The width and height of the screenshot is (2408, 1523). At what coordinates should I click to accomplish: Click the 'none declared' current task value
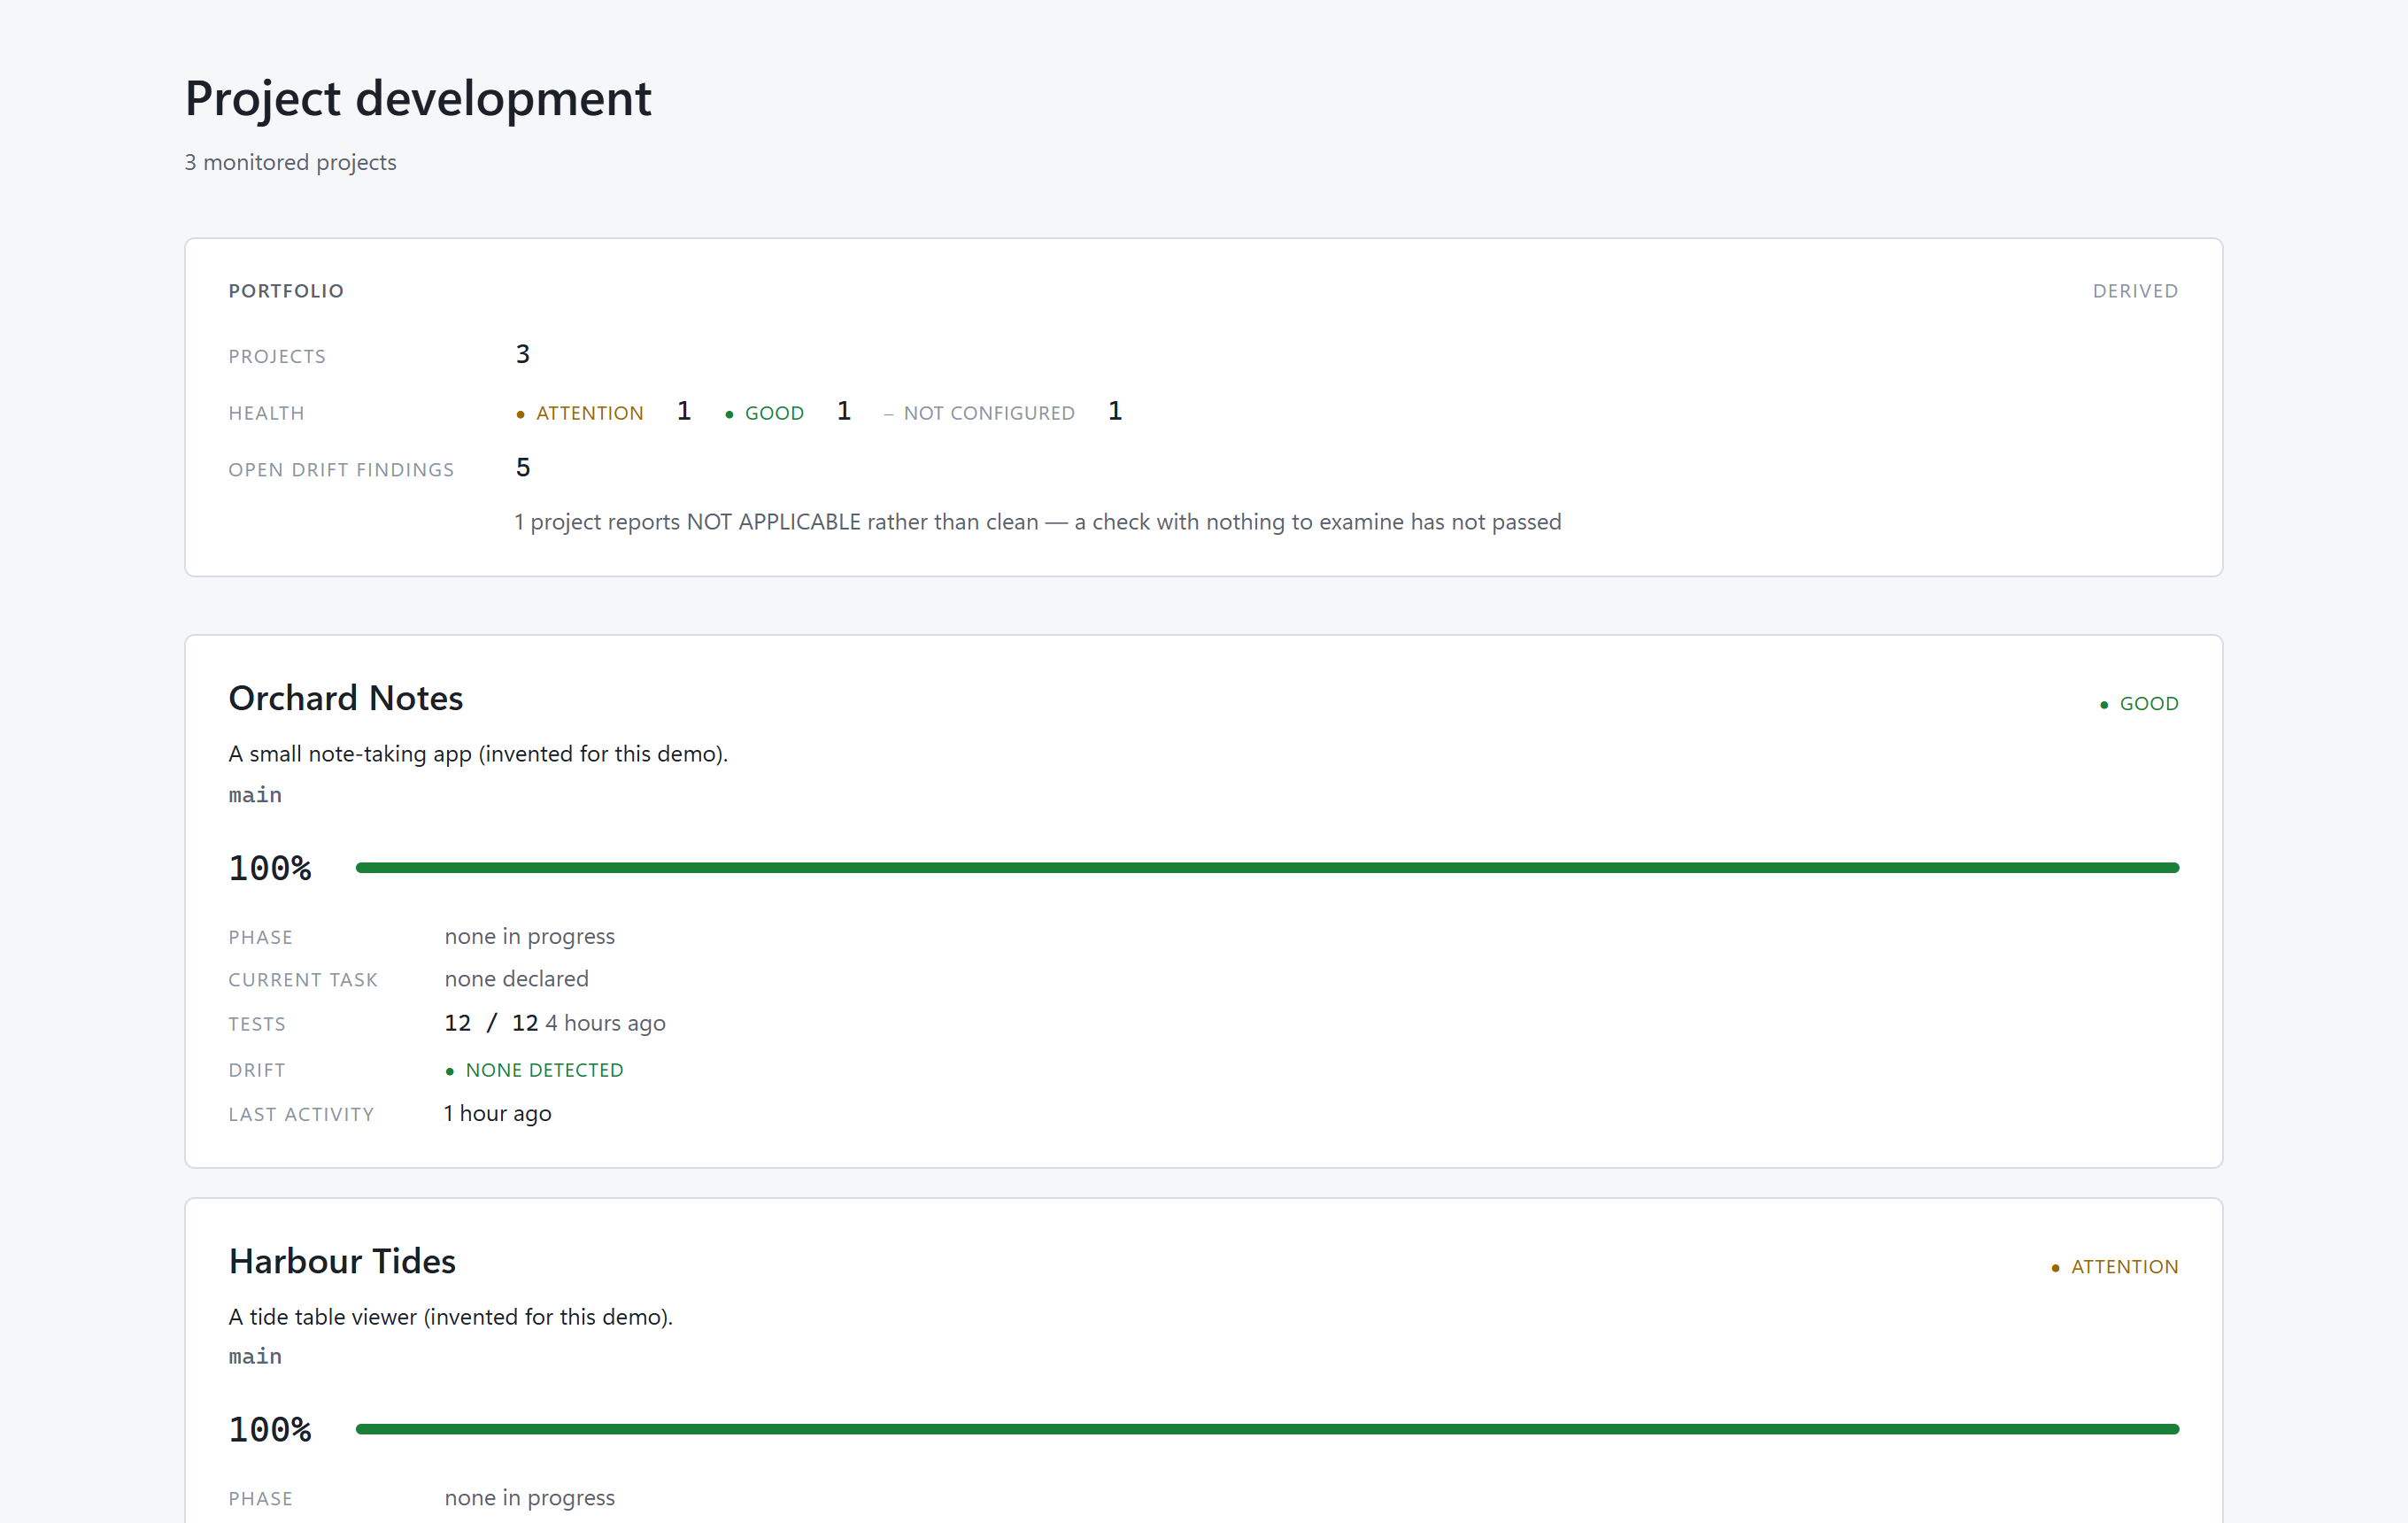(x=517, y=979)
